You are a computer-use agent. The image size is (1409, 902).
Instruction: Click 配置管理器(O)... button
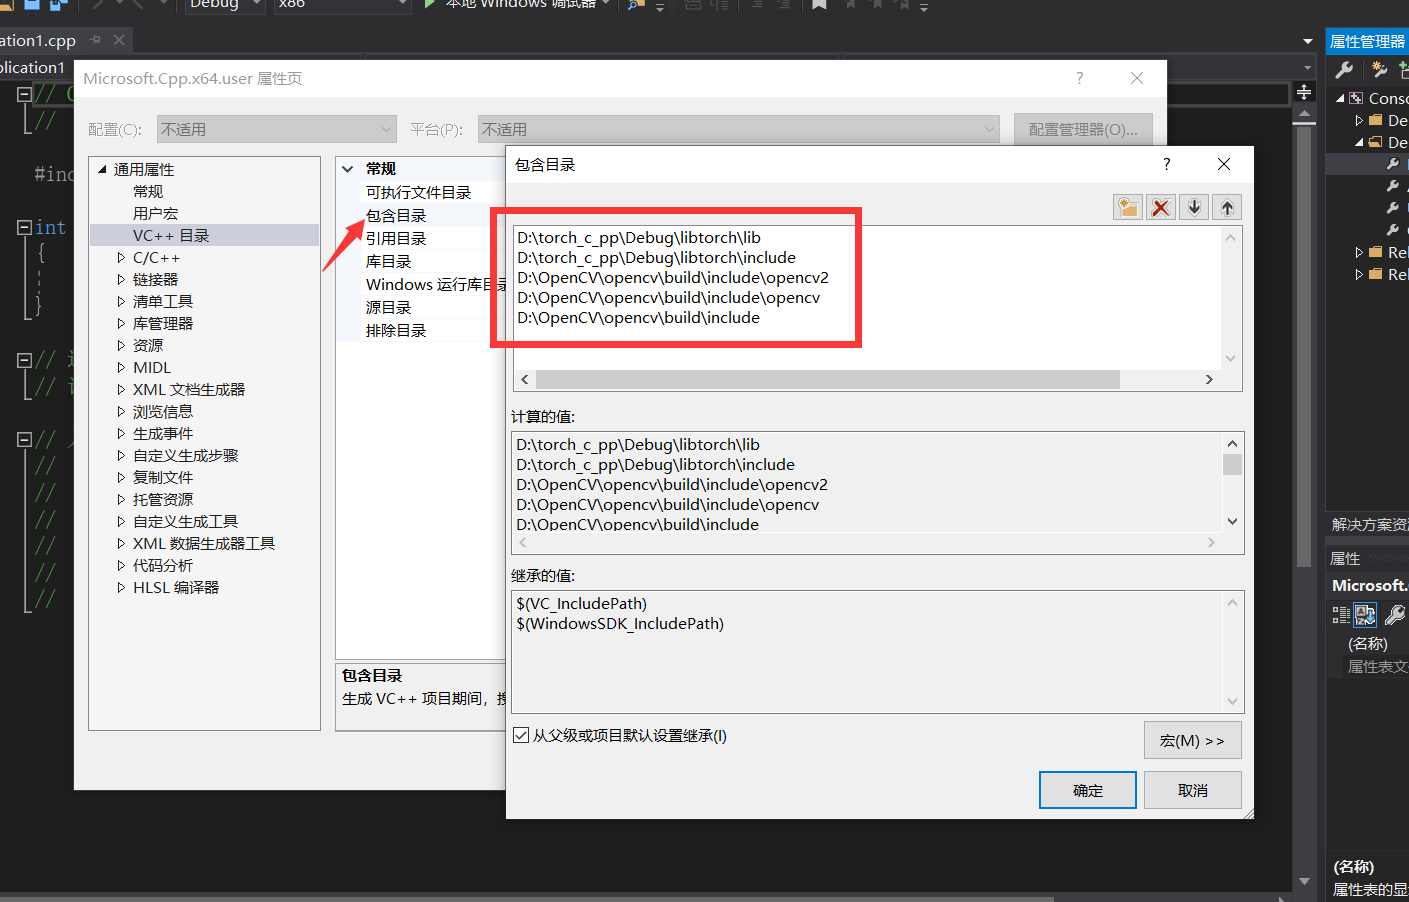(1083, 129)
